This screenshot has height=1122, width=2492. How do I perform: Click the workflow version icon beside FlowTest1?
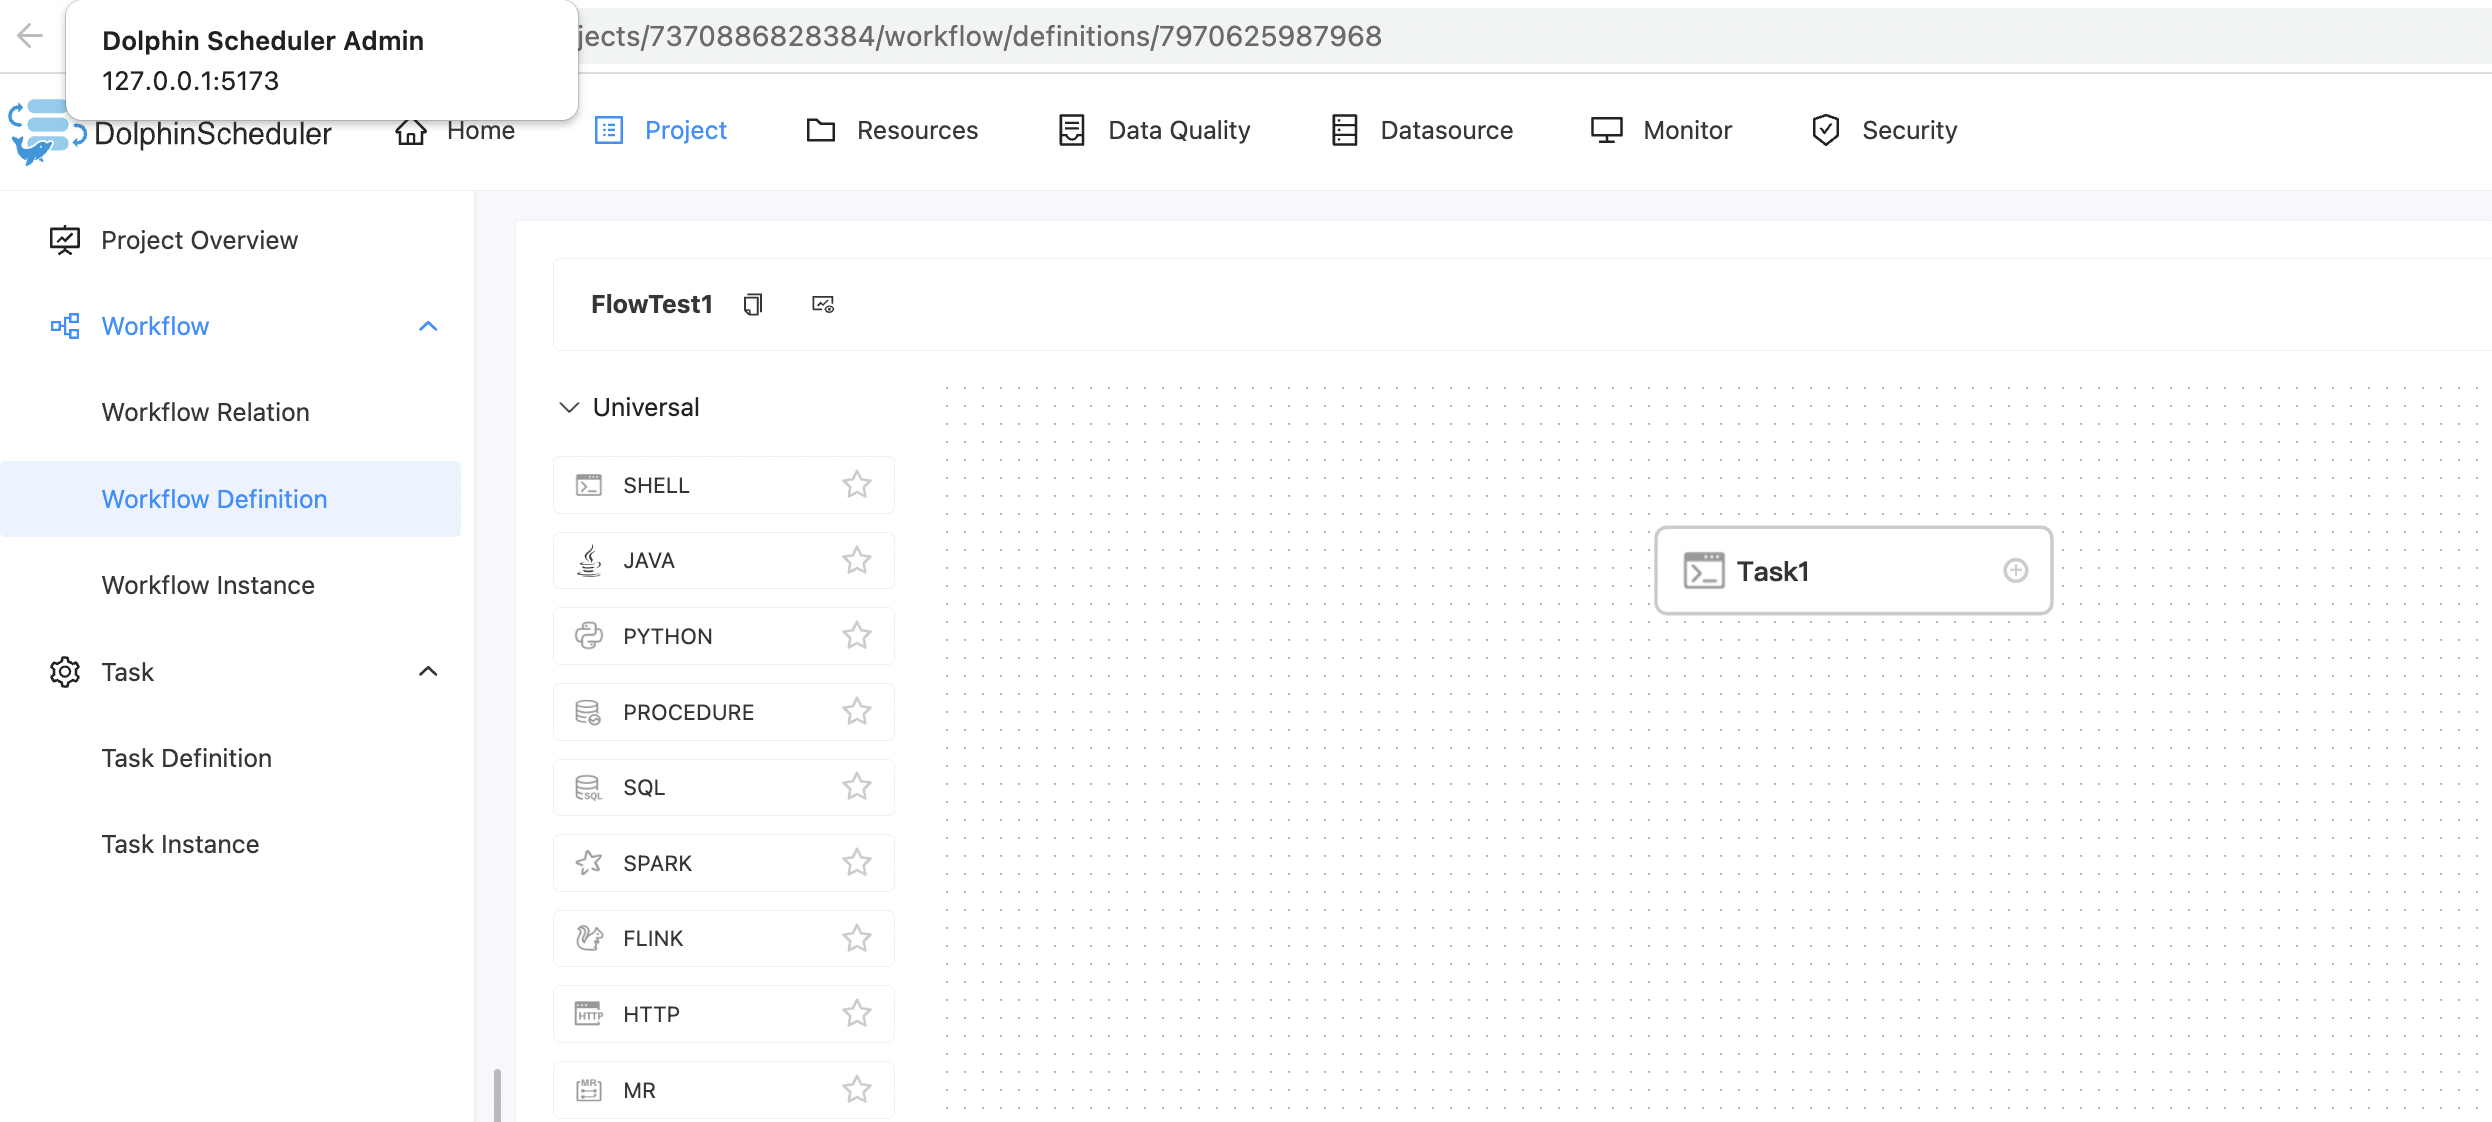click(823, 304)
